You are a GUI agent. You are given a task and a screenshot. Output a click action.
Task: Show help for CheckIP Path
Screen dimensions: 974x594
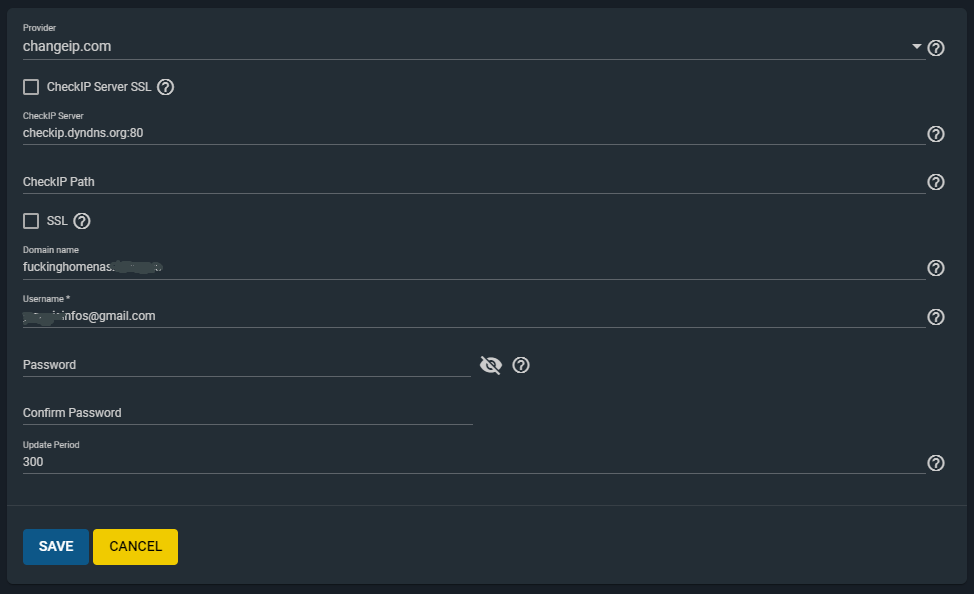coord(936,182)
